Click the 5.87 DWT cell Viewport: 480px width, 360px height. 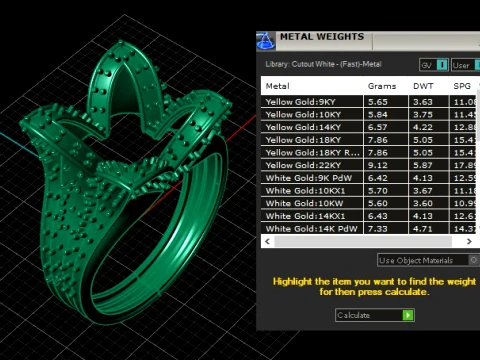[429, 165]
